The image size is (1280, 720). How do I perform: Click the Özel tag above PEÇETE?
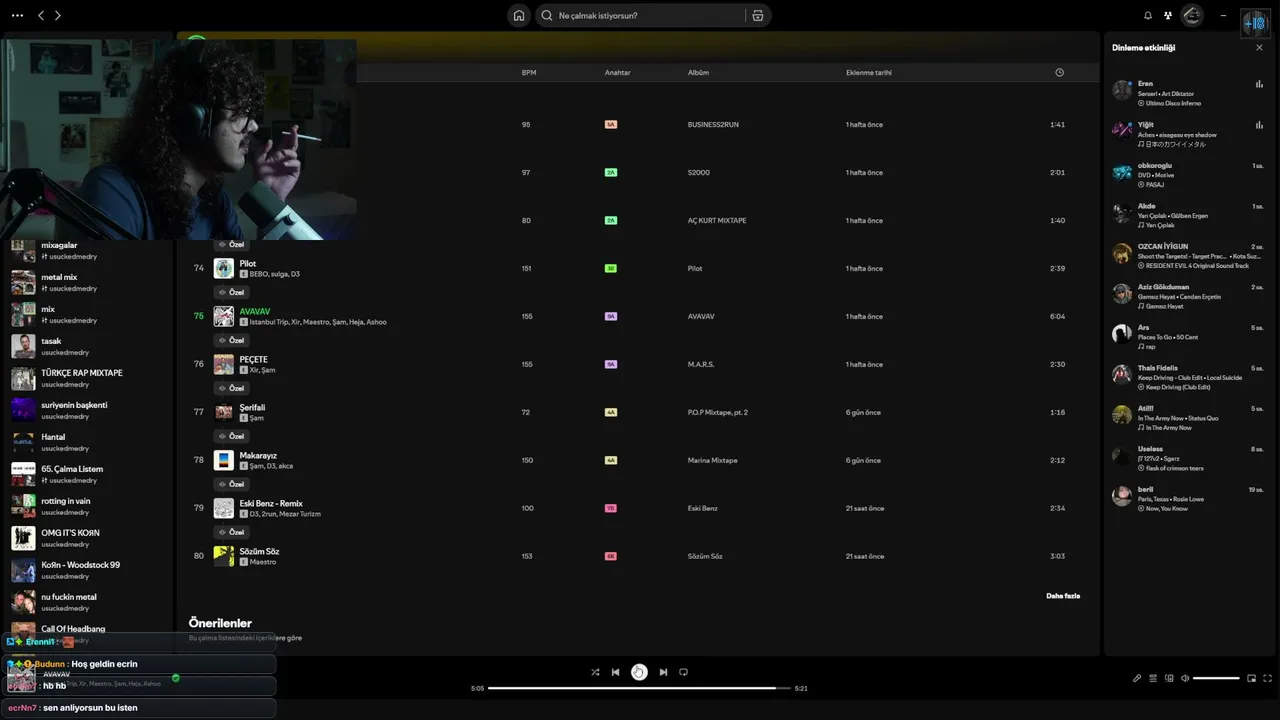[232, 340]
